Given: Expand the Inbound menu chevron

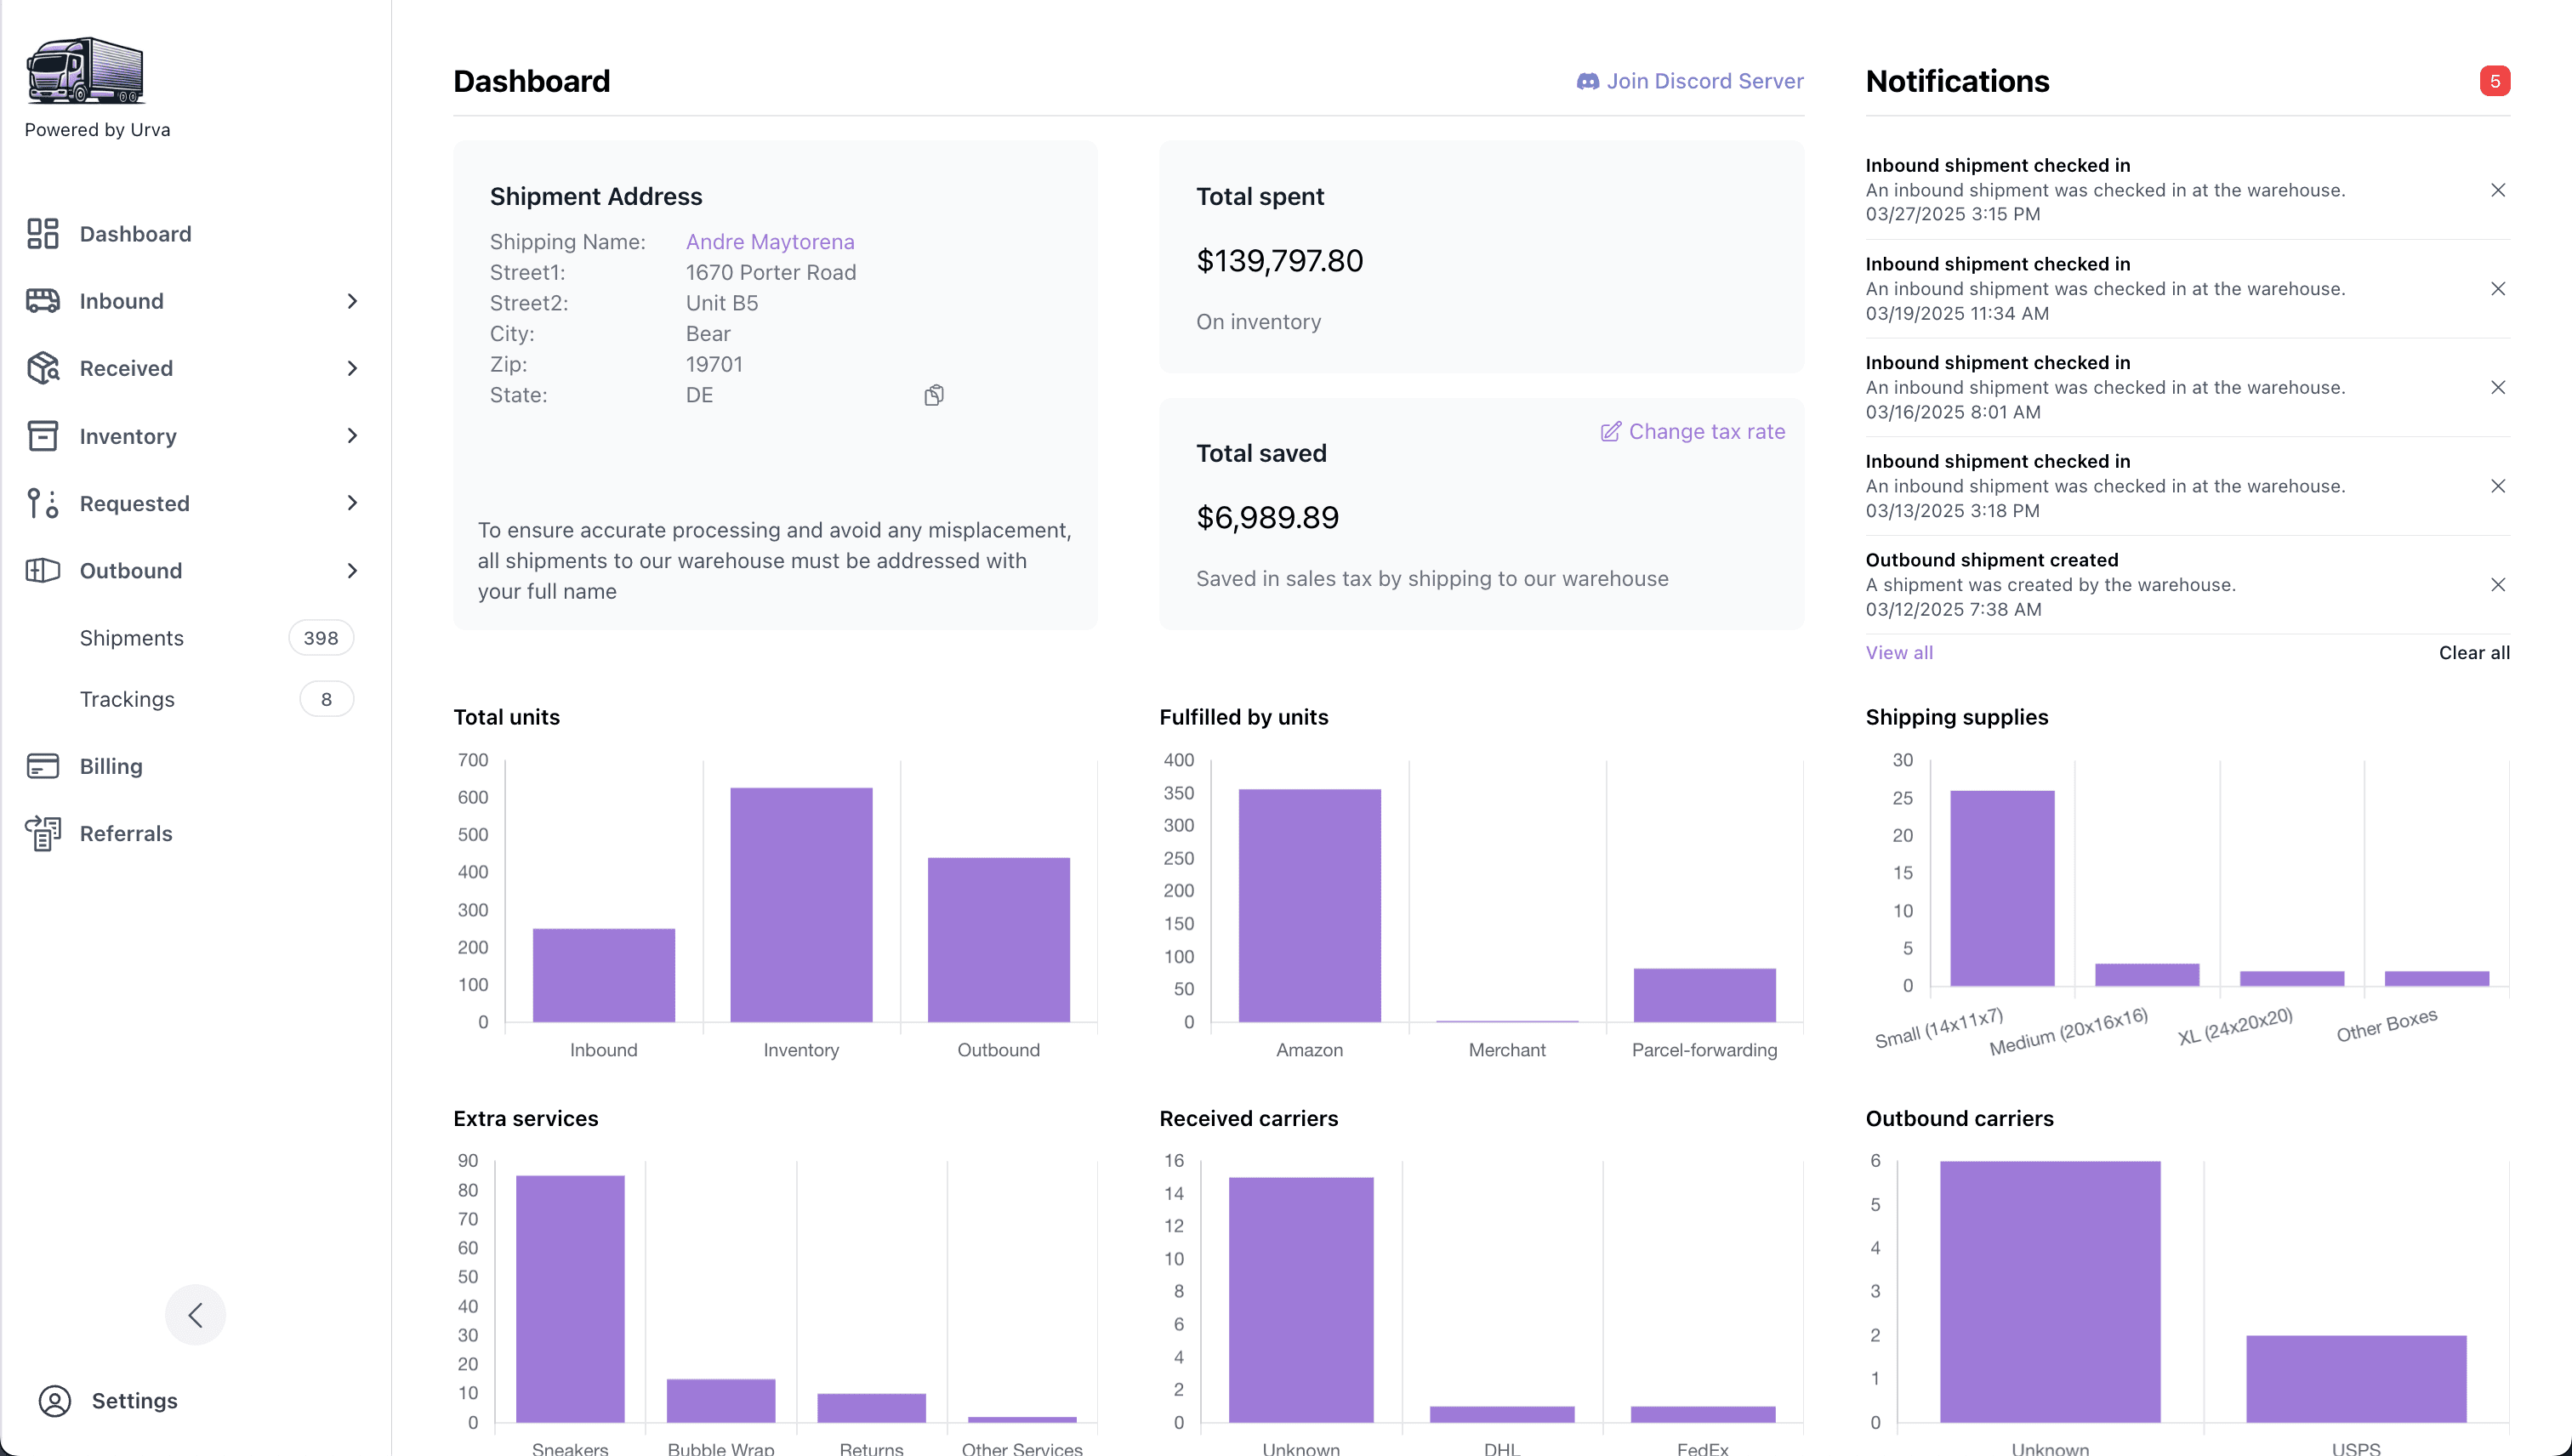Looking at the screenshot, I should coord(352,301).
